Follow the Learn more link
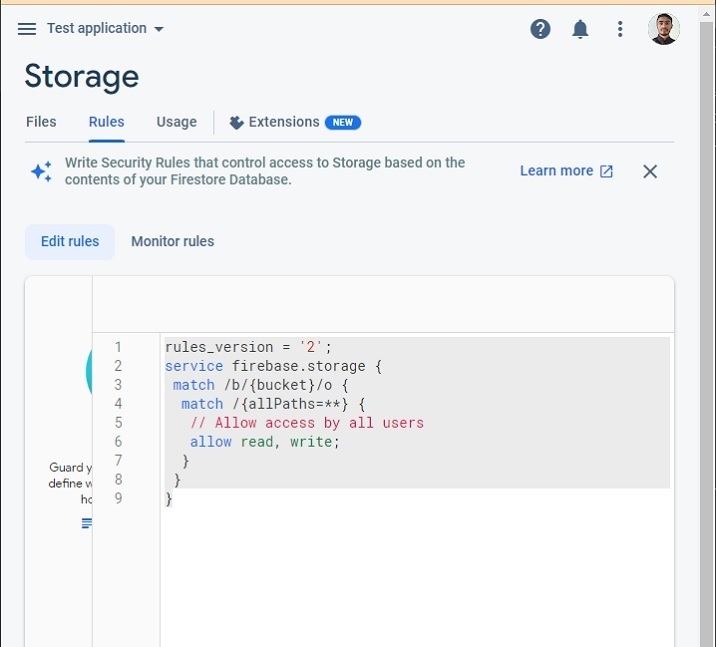 (x=556, y=171)
